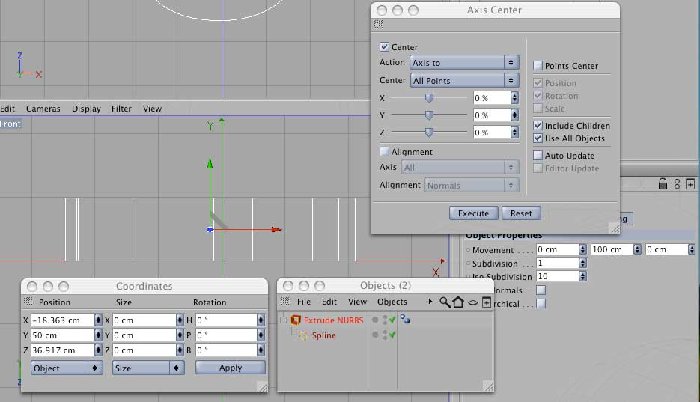Viewport: 700px width, 402px height.
Task: Enable the Alignment checkbox
Action: click(384, 152)
